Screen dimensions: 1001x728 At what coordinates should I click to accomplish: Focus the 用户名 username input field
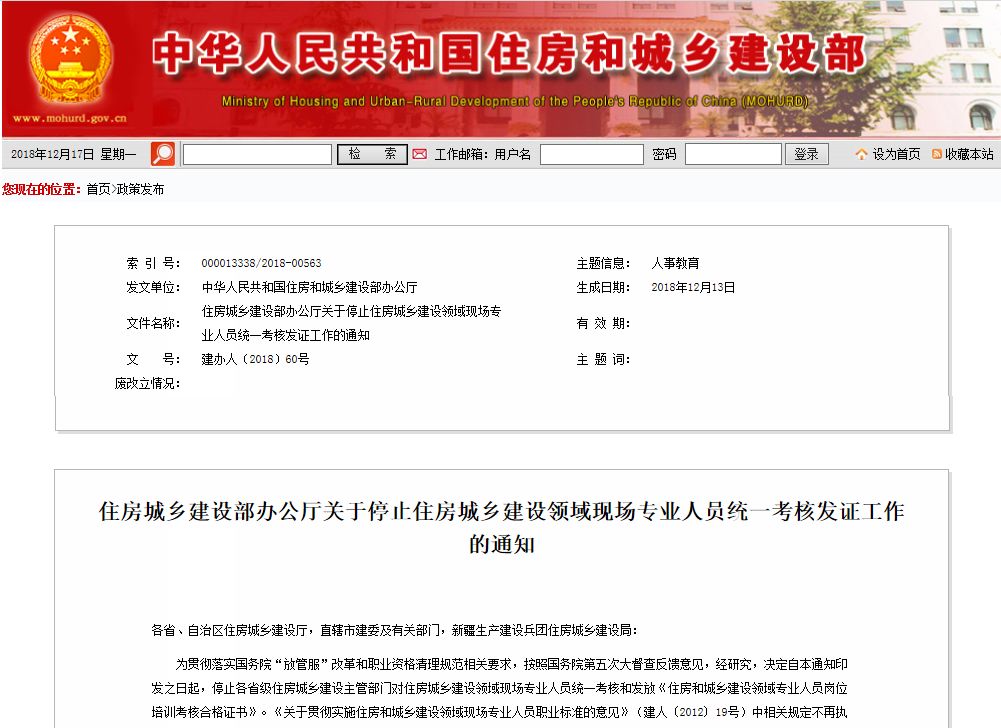pos(592,155)
